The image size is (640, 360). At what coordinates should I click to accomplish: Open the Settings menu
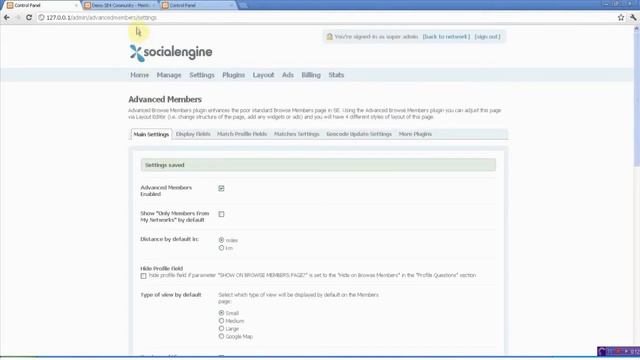click(202, 75)
